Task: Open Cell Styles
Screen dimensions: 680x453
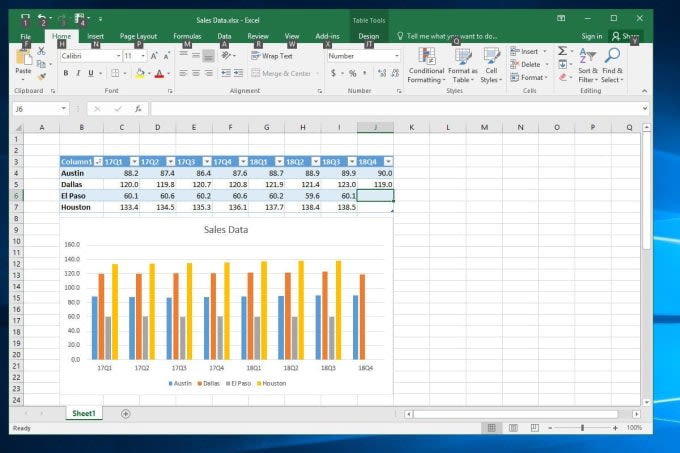Action: 491,65
